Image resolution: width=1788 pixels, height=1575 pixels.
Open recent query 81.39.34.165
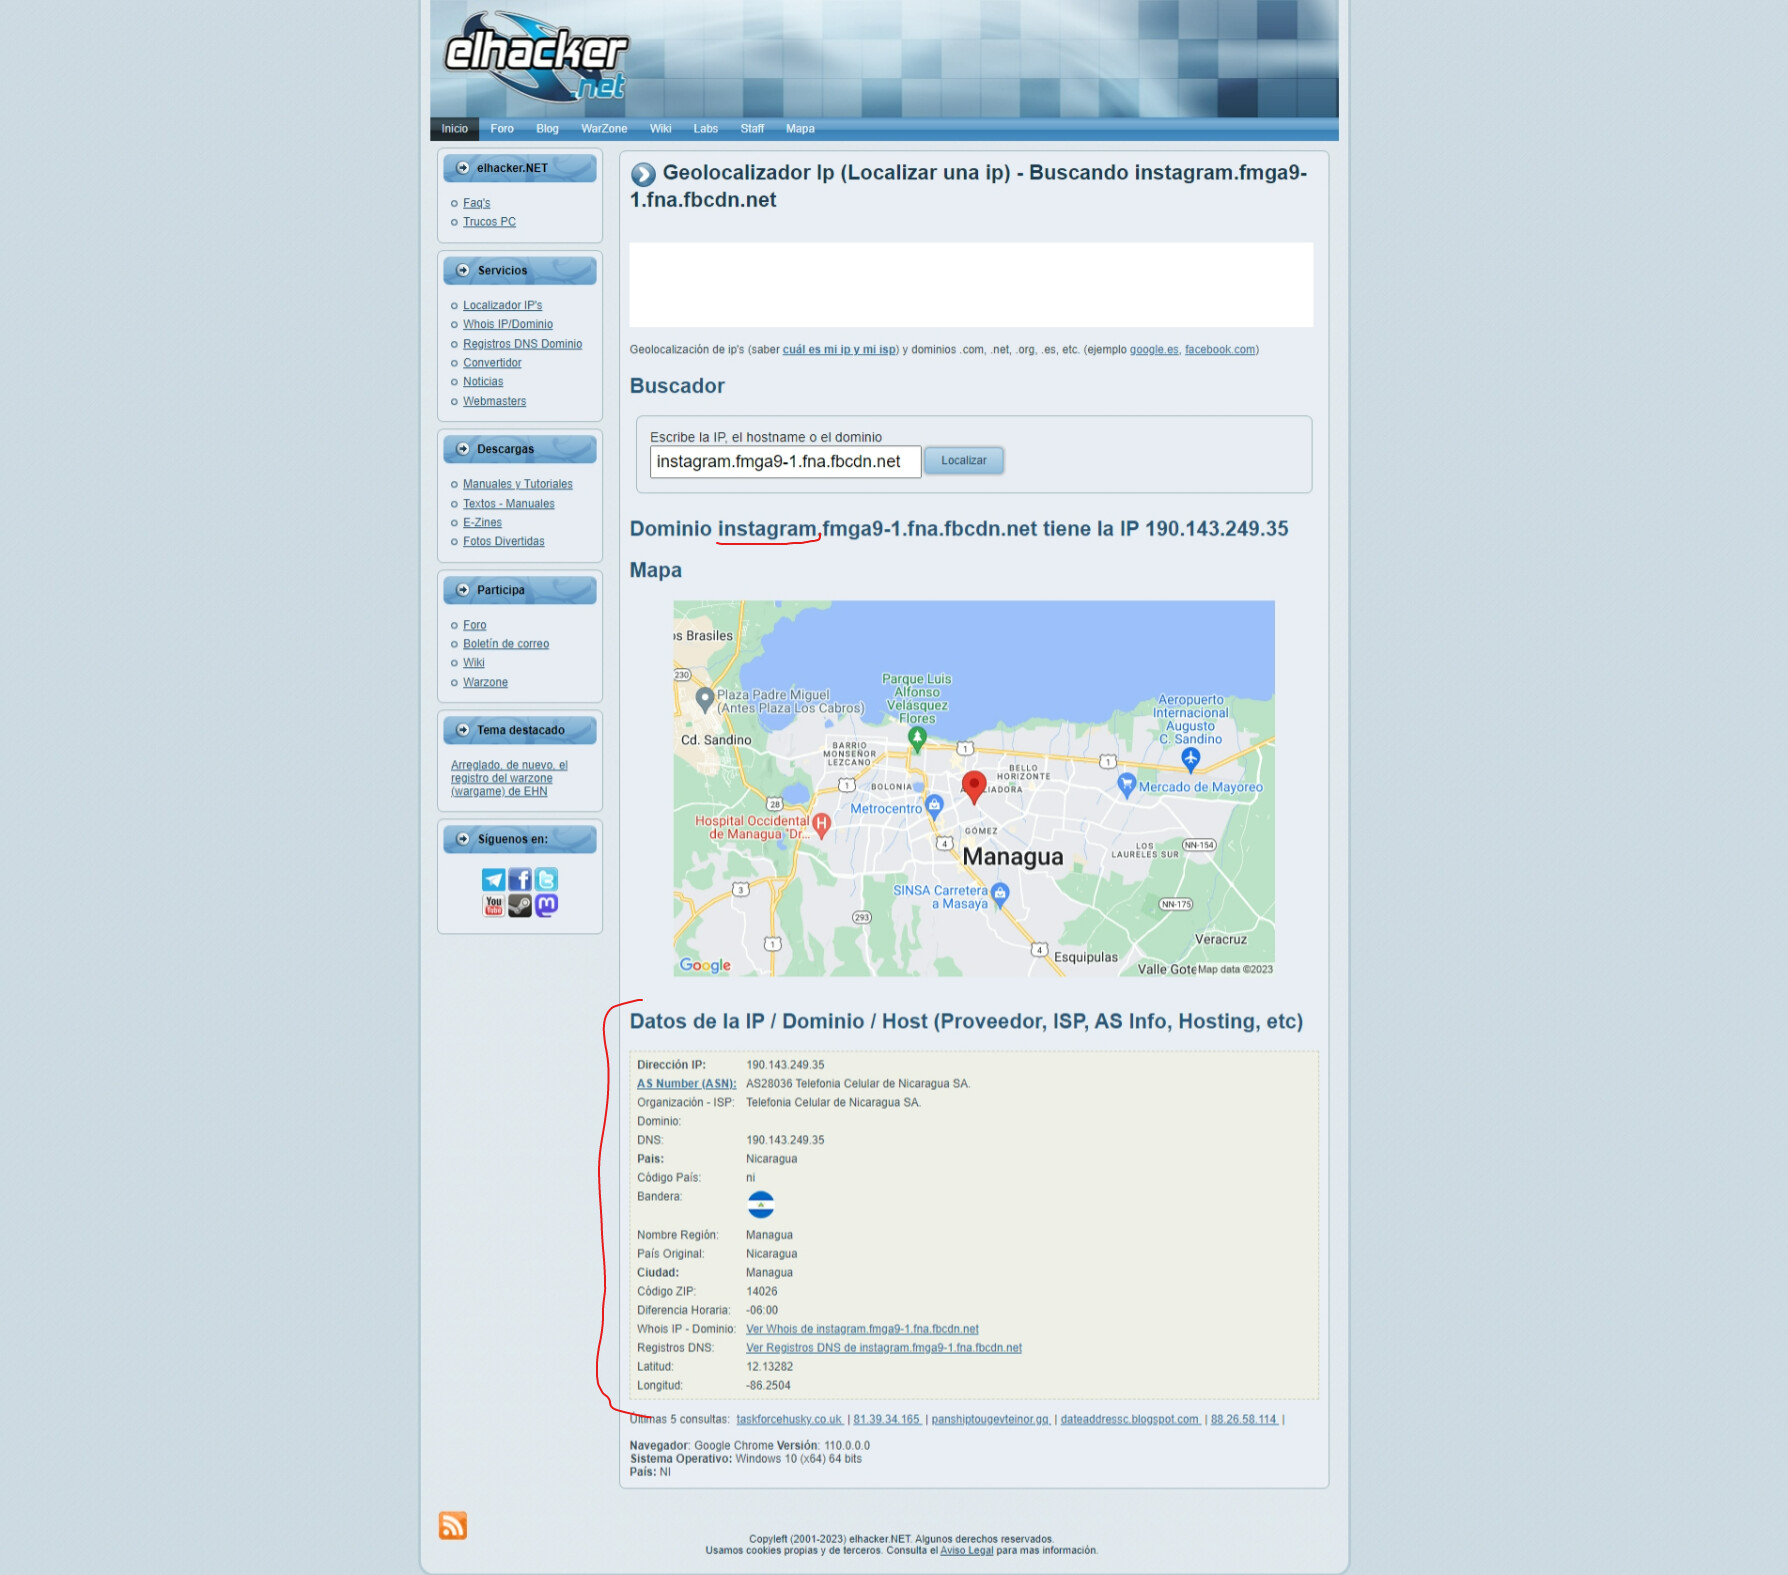(886, 1420)
